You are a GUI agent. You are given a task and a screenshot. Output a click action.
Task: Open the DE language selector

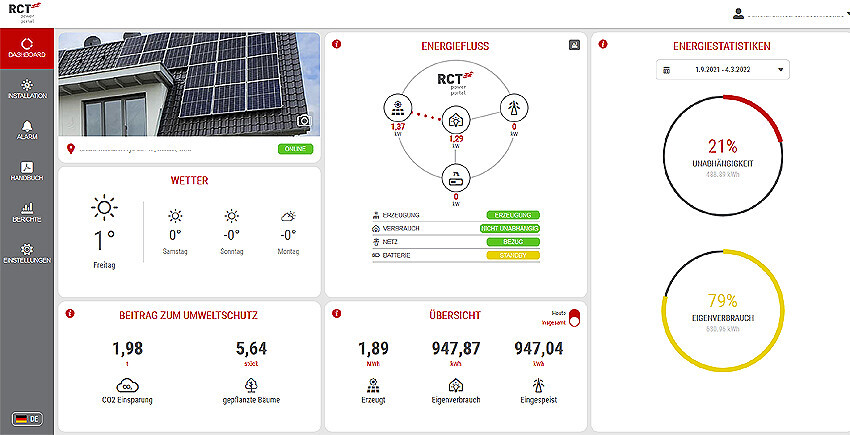pos(27,419)
